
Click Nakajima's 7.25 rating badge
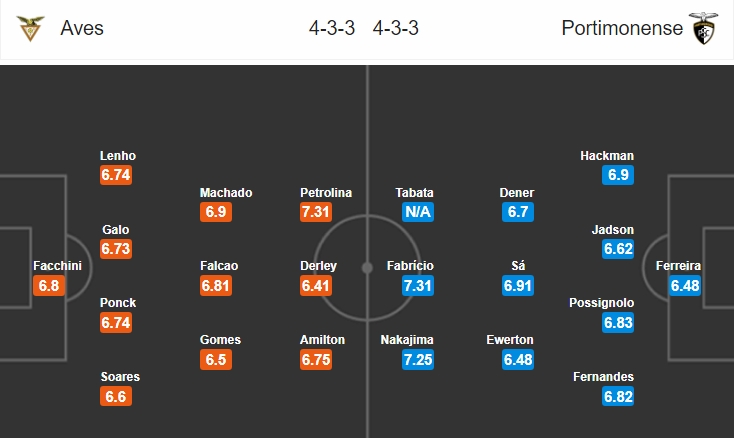[417, 360]
